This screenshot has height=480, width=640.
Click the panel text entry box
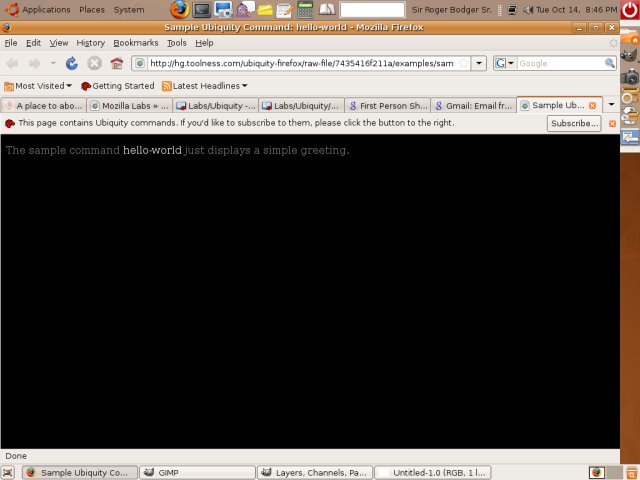[372, 10]
